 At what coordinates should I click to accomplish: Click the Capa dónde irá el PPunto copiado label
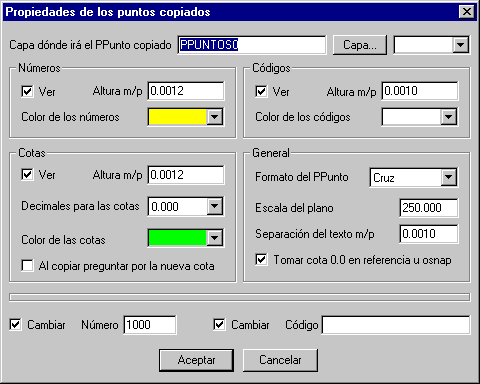(x=90, y=45)
